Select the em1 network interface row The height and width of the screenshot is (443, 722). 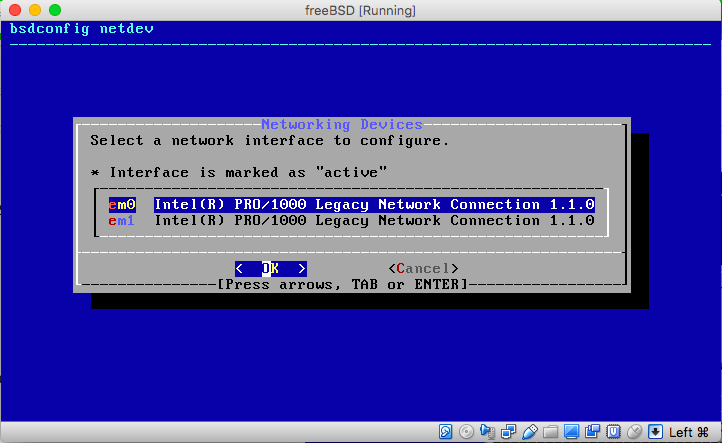pos(351,221)
